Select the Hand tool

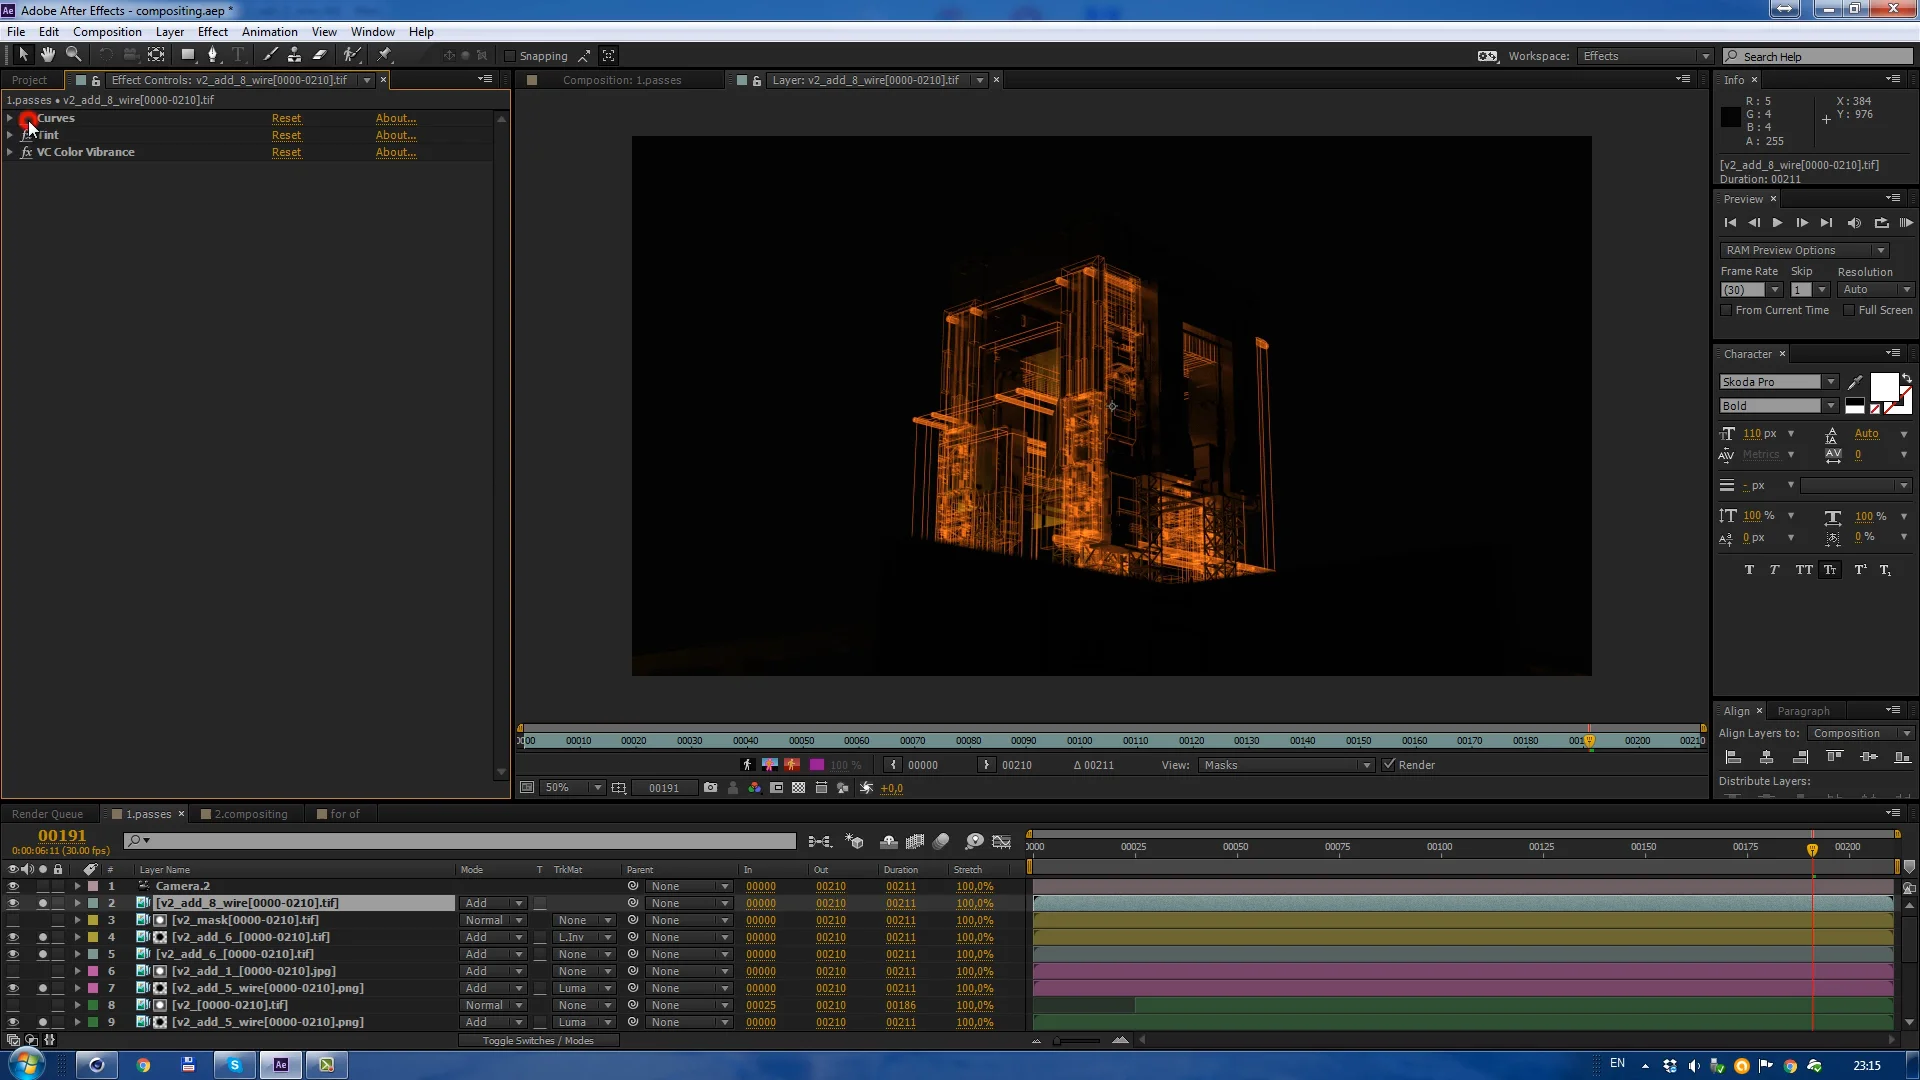point(48,55)
